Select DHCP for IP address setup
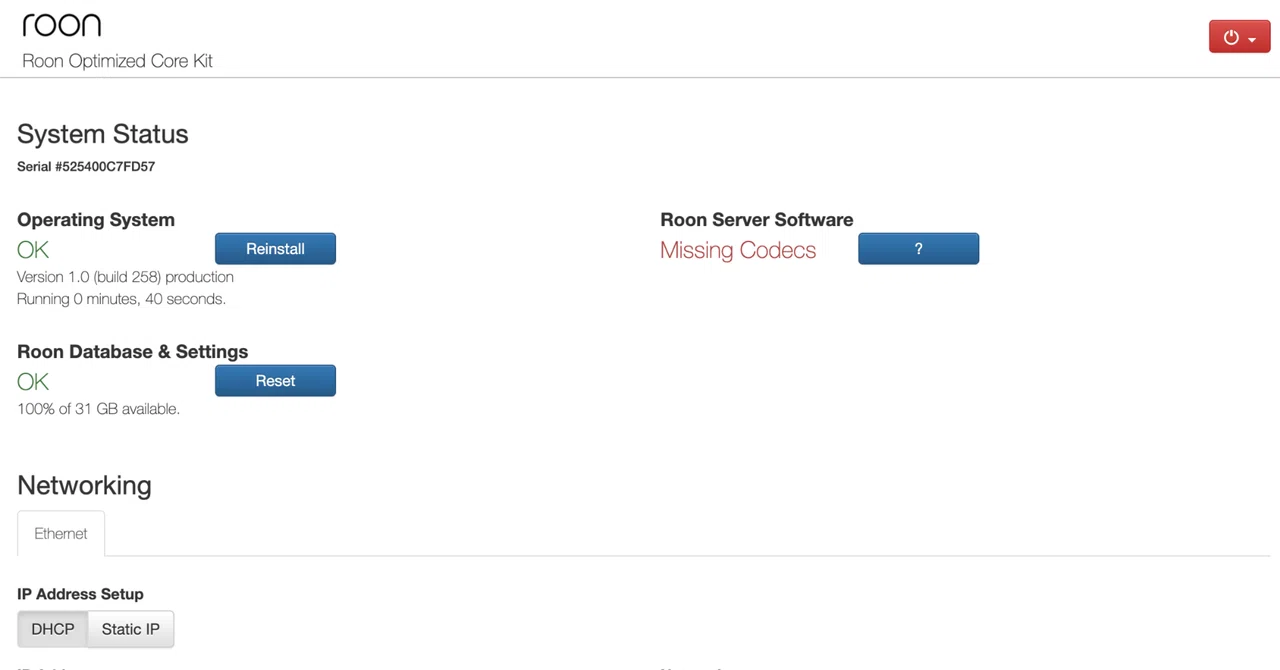 coord(53,629)
